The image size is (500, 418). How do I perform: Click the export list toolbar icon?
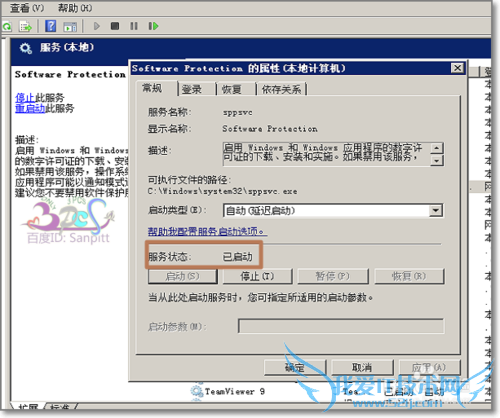coord(25,26)
